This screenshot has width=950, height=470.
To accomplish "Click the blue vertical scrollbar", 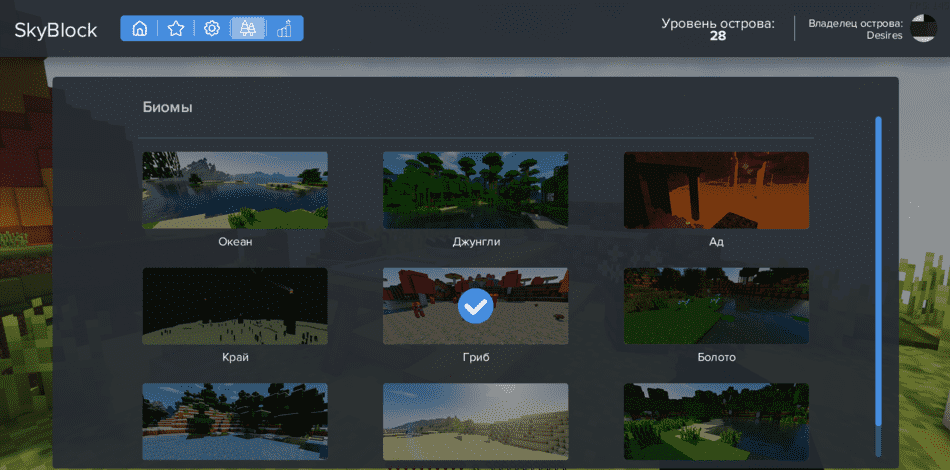I will coord(878,270).
